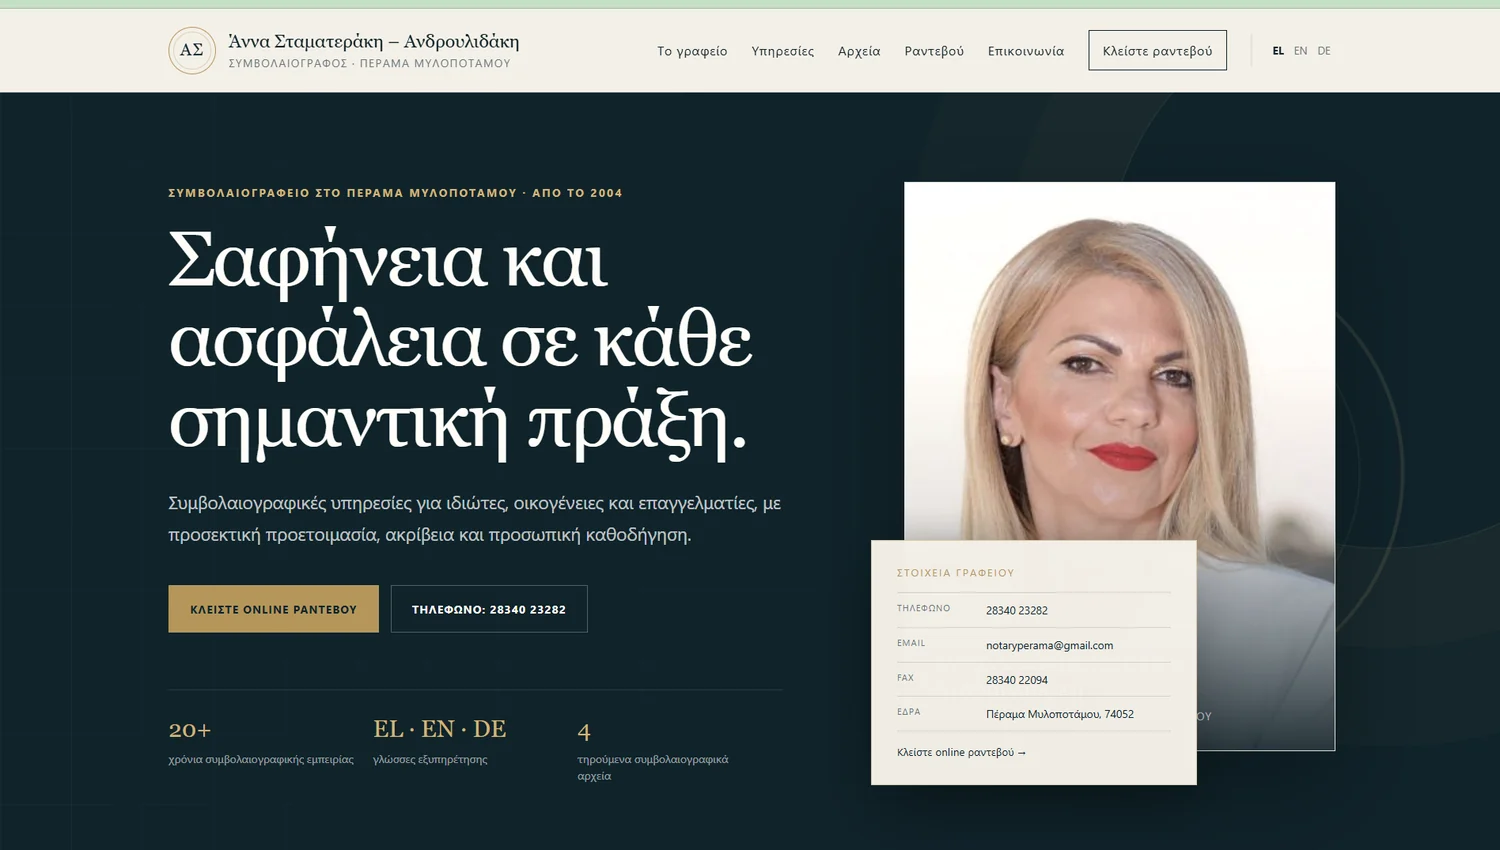1500x850 pixels.
Task: Click the τηρούμενα συμβολαιογραφικά αρχεία caption
Action: pyautogui.click(x=653, y=767)
